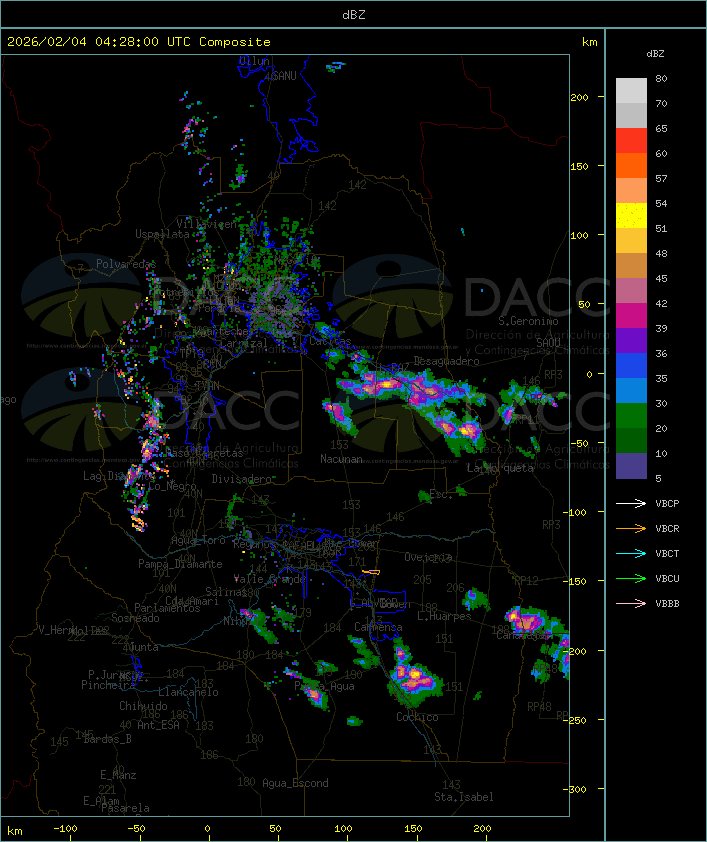
Task: Click the Sta.Isabel map label
Action: [x=464, y=797]
